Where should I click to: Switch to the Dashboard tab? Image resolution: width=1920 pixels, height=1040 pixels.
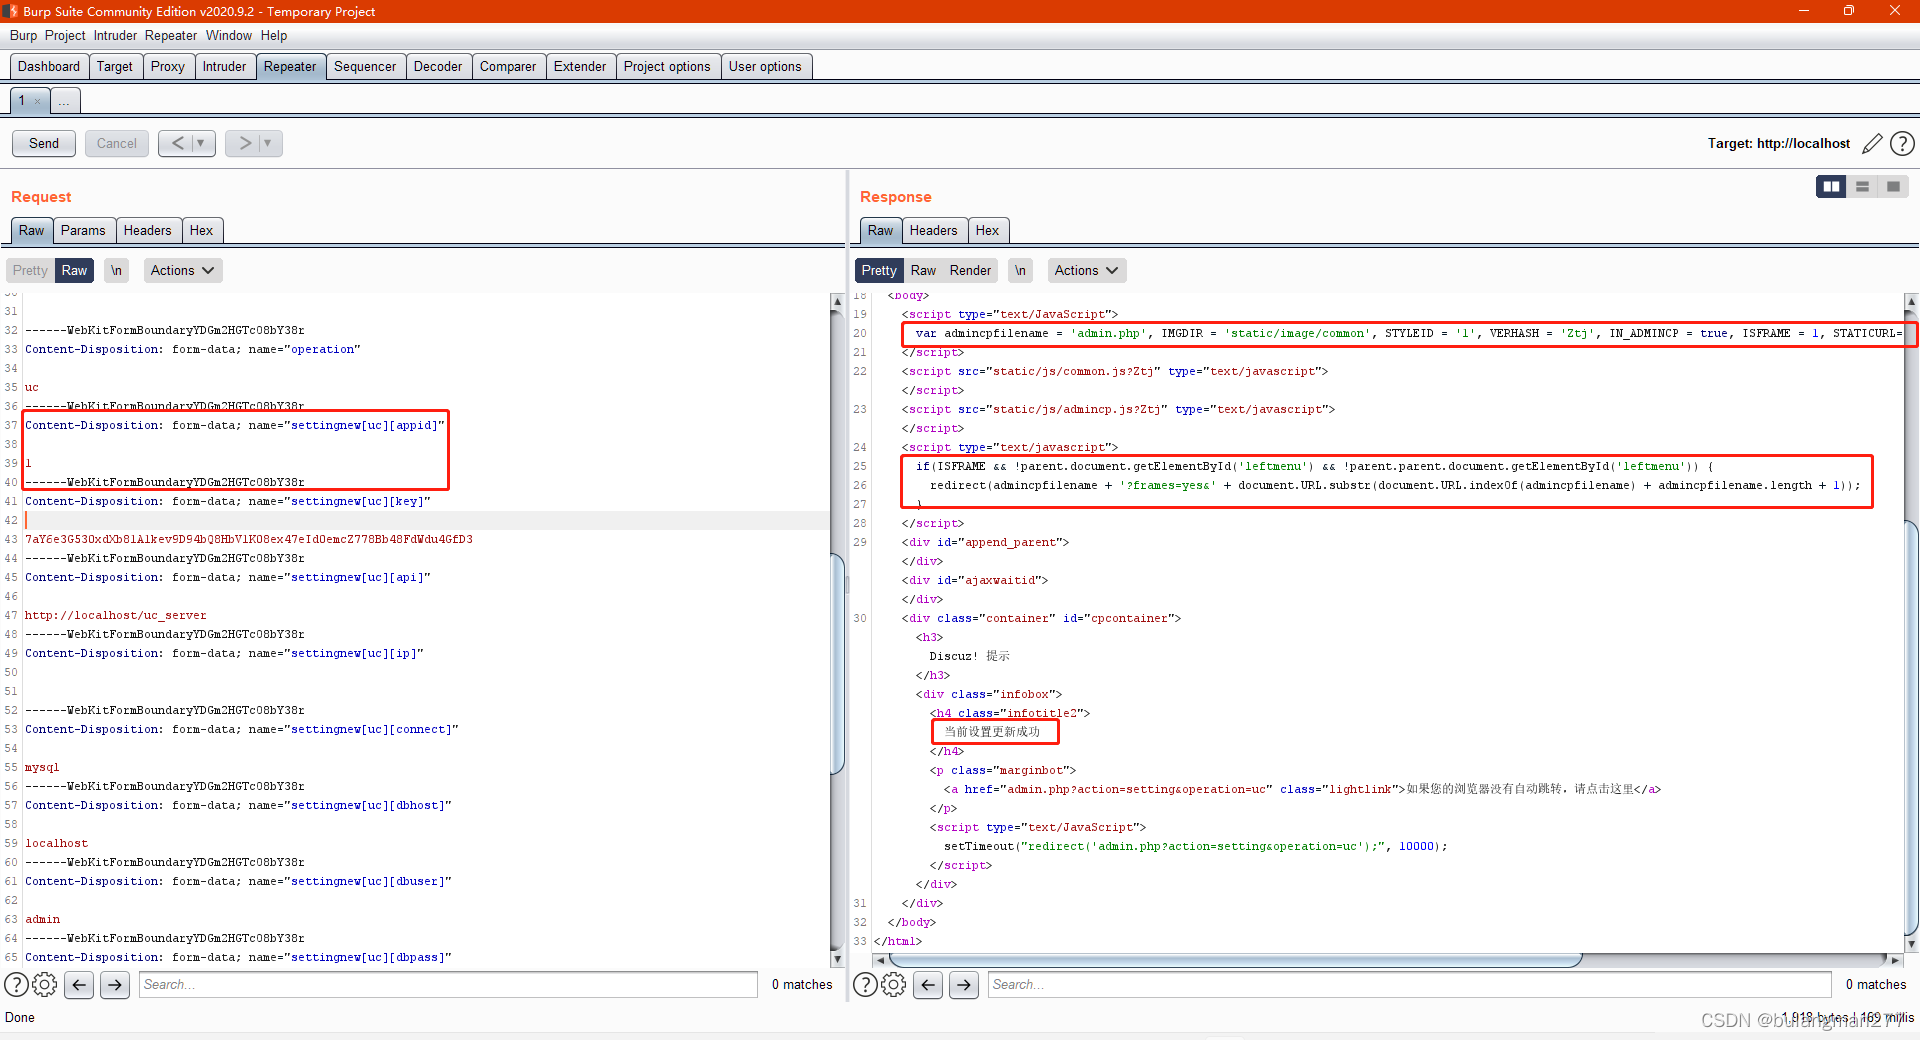tap(49, 66)
